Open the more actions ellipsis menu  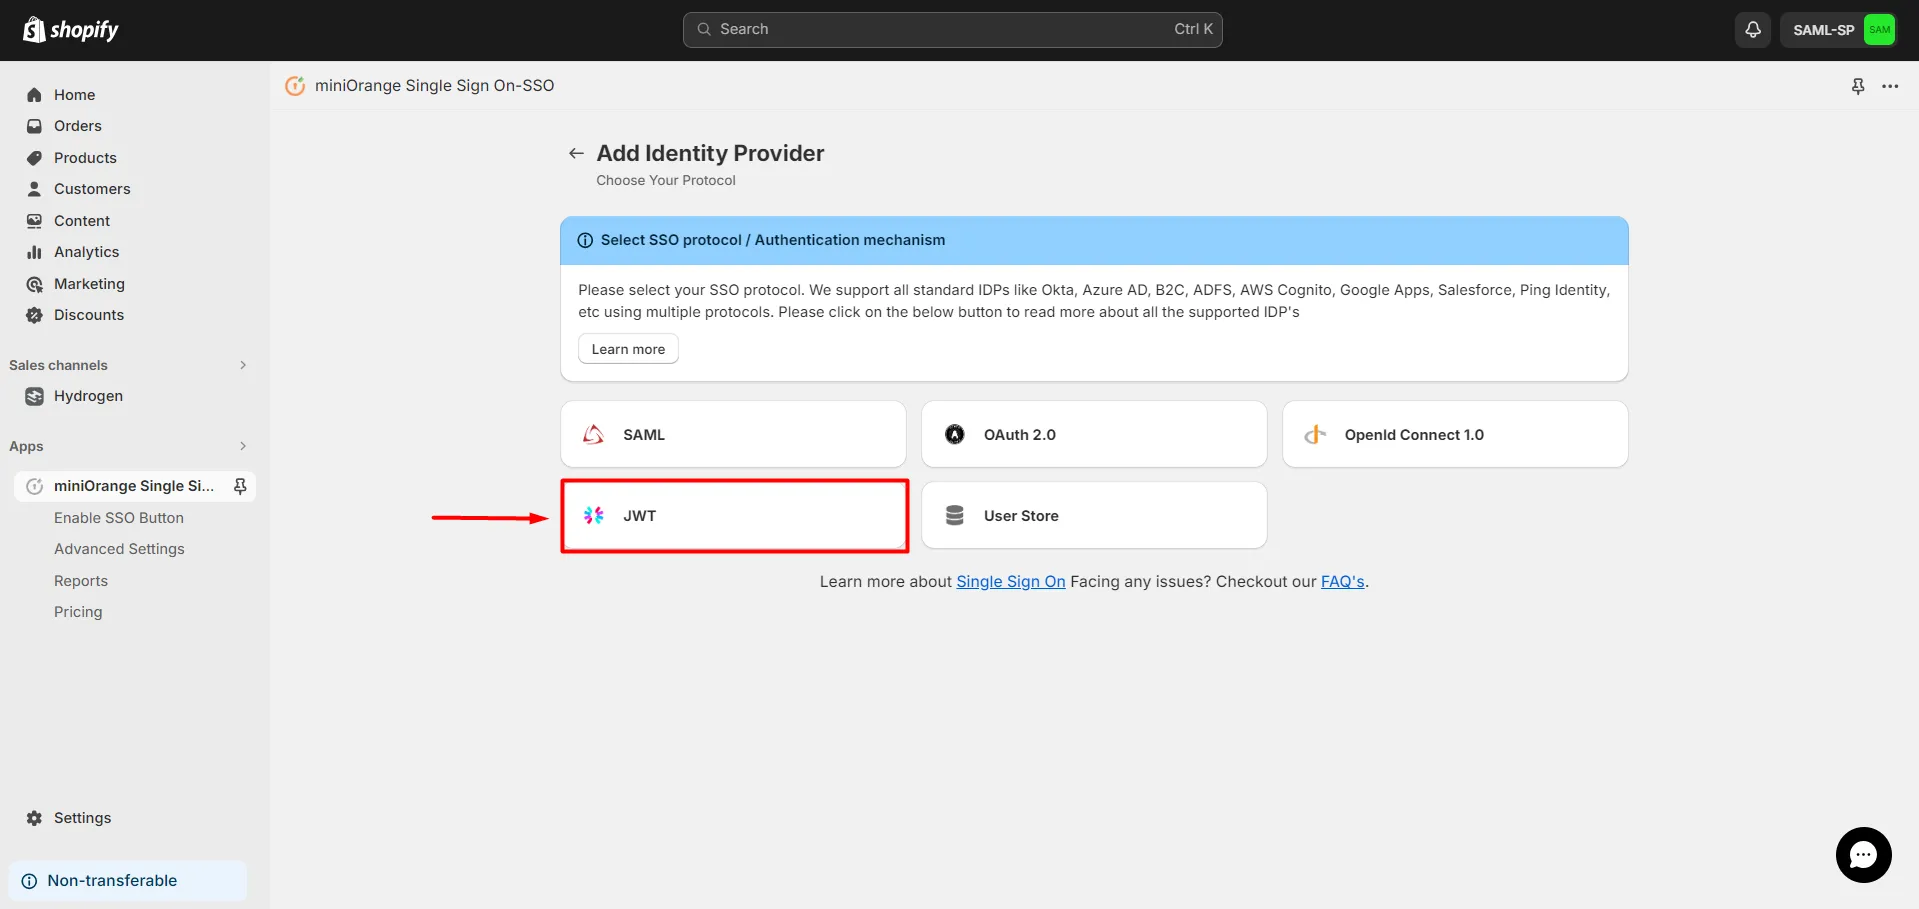click(1891, 86)
